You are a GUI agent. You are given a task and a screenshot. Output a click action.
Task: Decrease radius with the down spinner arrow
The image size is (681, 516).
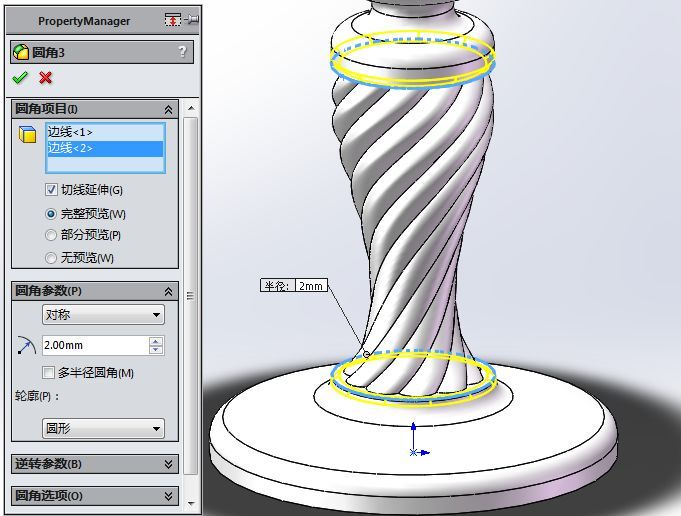[x=156, y=350]
